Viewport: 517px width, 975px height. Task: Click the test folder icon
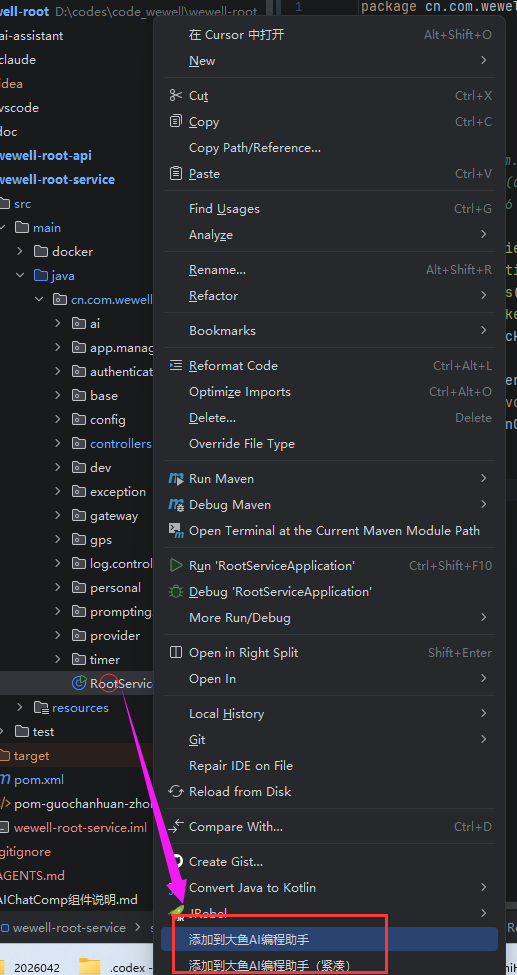tap(22, 731)
